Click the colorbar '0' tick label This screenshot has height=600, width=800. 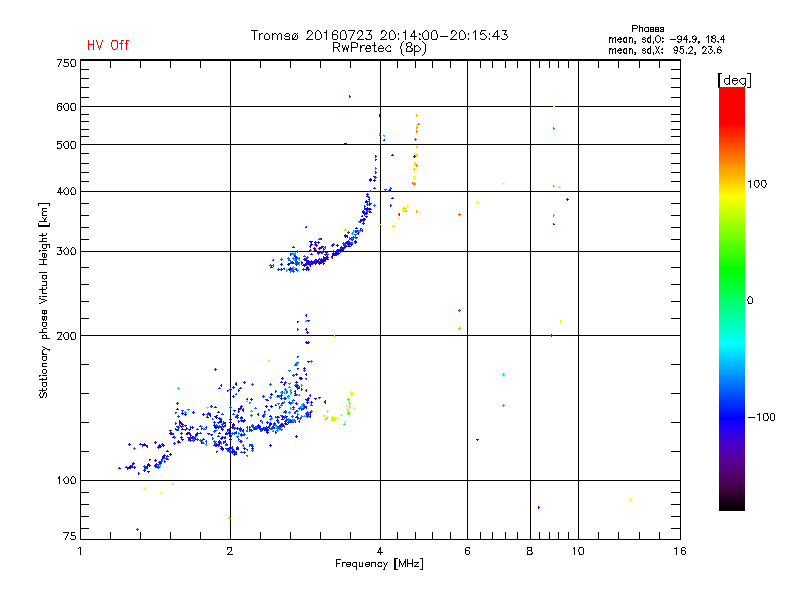click(x=750, y=301)
